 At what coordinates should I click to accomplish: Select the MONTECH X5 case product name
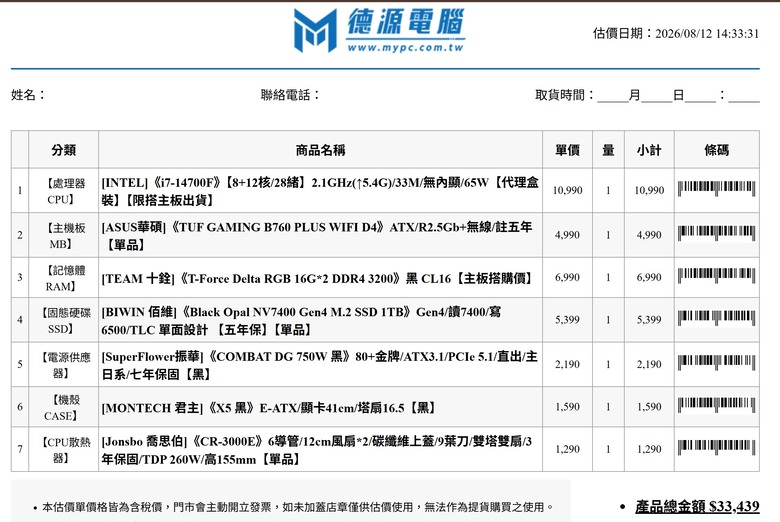pyautogui.click(x=269, y=408)
